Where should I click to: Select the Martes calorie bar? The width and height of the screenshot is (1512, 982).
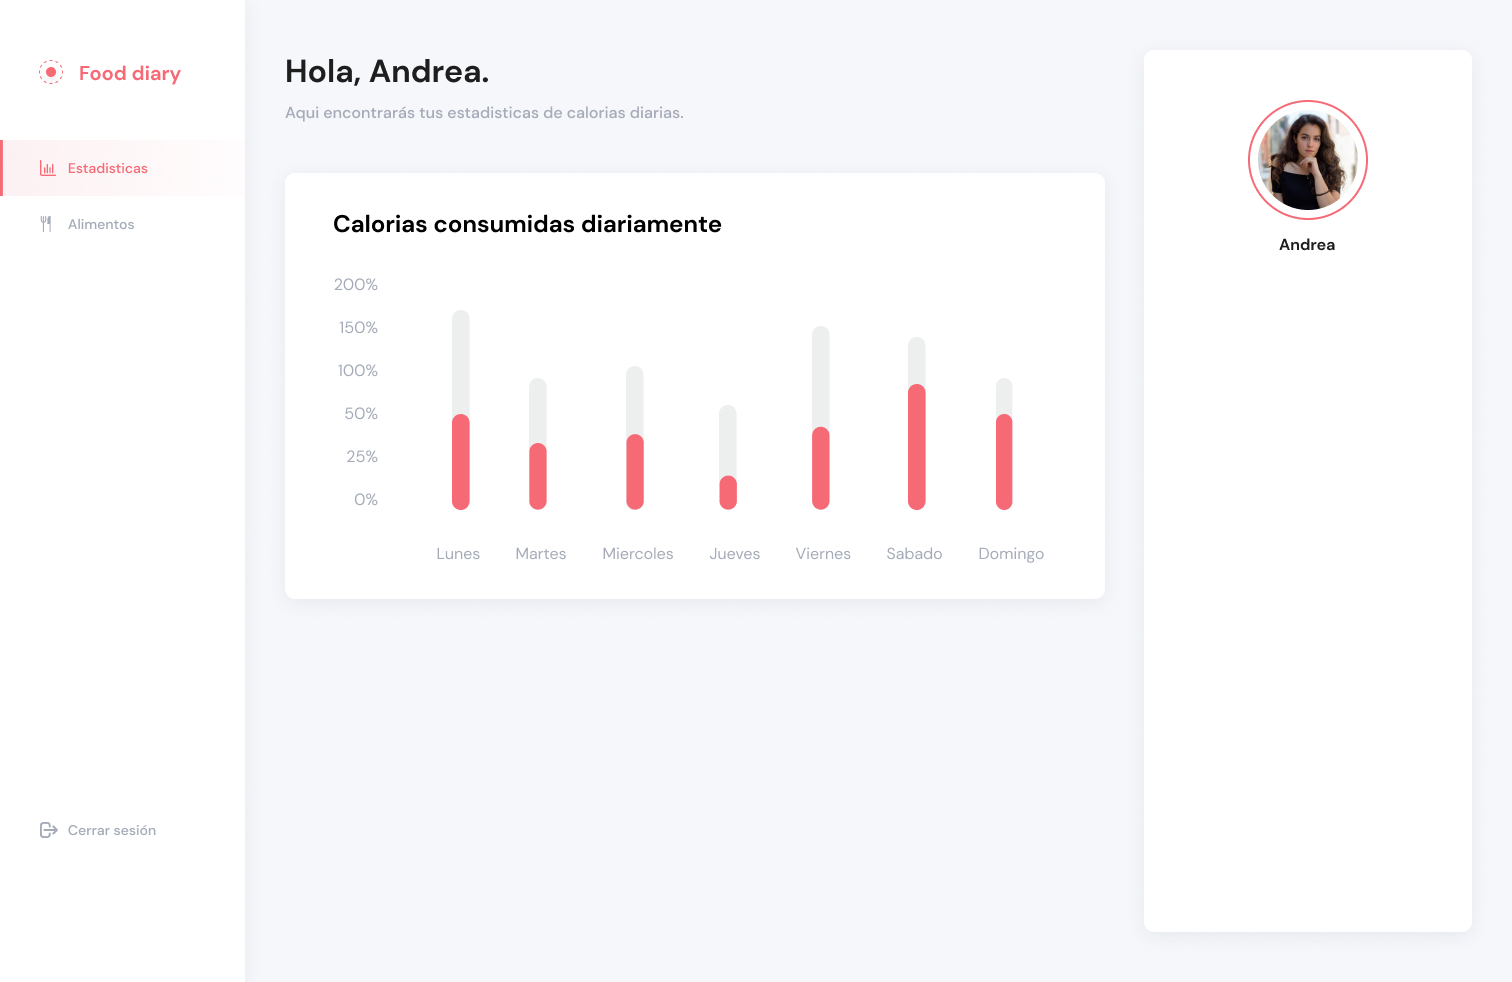point(538,444)
